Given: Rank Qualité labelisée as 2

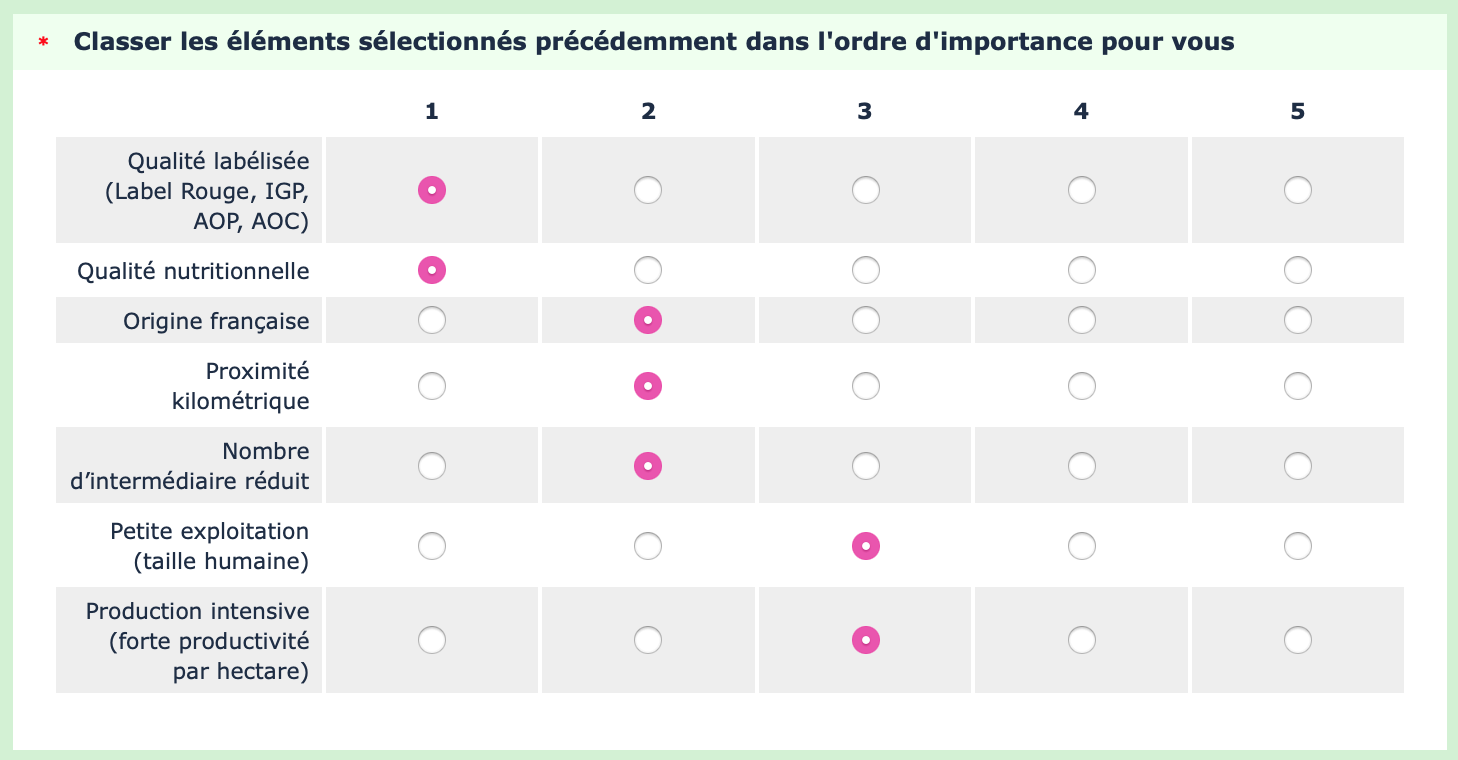Looking at the screenshot, I should point(648,190).
